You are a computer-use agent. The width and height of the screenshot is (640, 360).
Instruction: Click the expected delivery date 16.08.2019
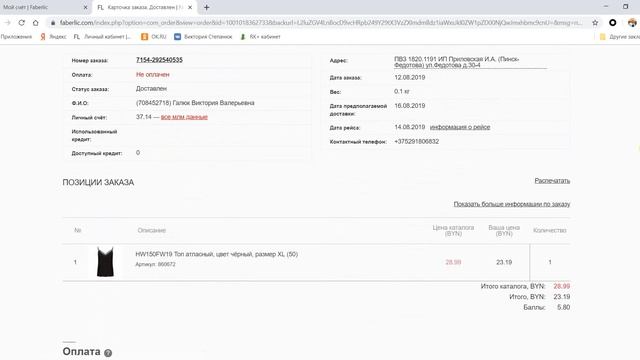(x=410, y=106)
